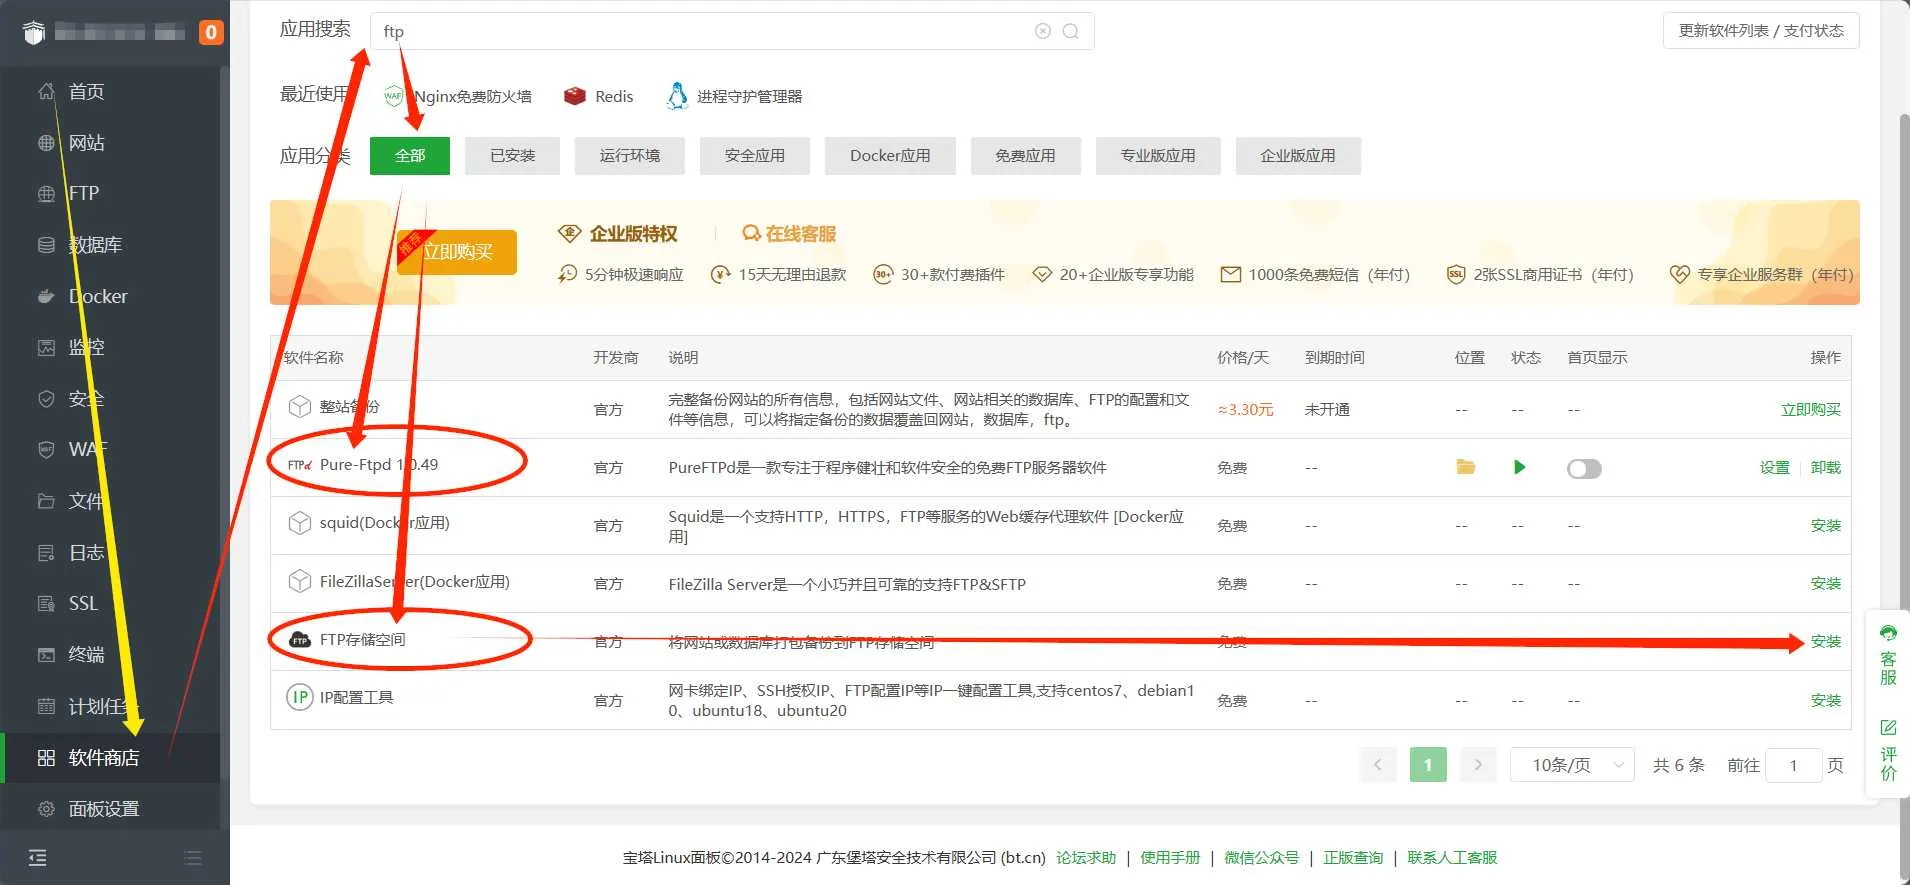
Task: Click the monitor icon beside 监控
Action: click(46, 348)
